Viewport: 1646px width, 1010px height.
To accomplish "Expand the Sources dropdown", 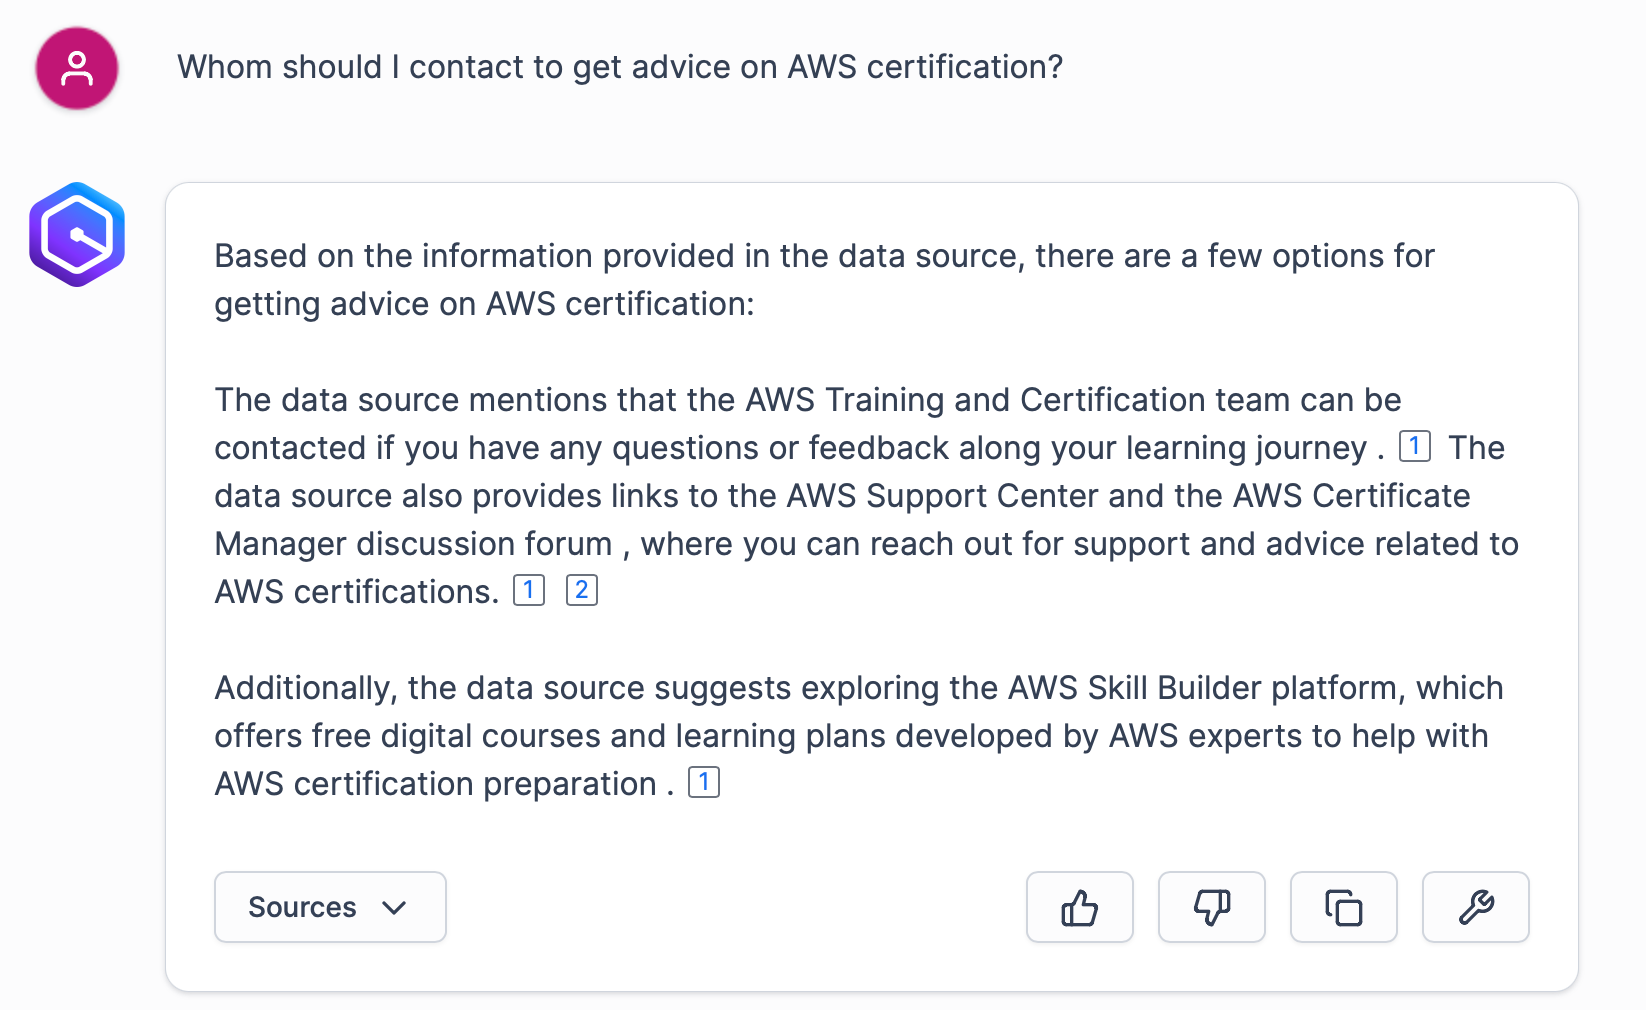I will point(330,907).
